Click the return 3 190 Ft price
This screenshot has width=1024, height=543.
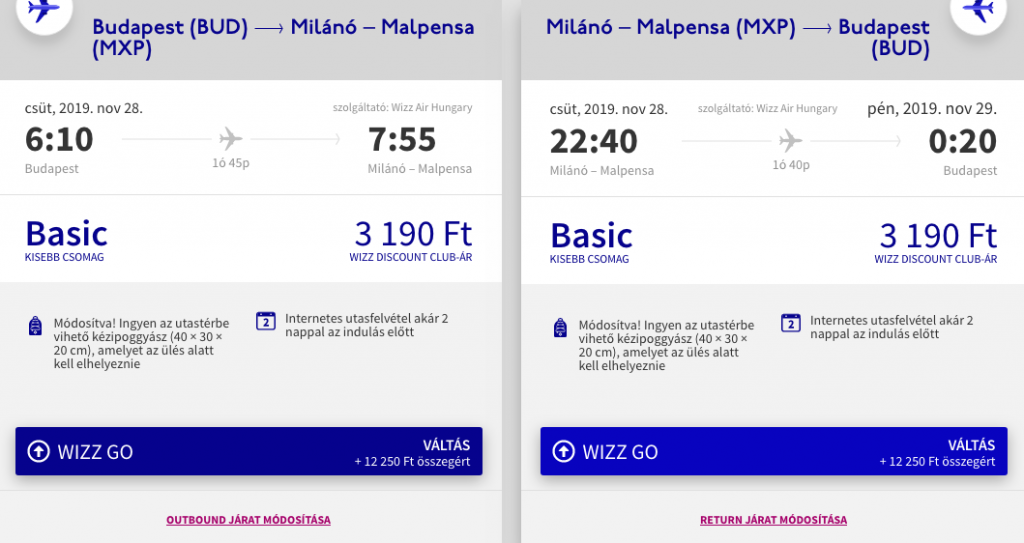click(x=938, y=236)
